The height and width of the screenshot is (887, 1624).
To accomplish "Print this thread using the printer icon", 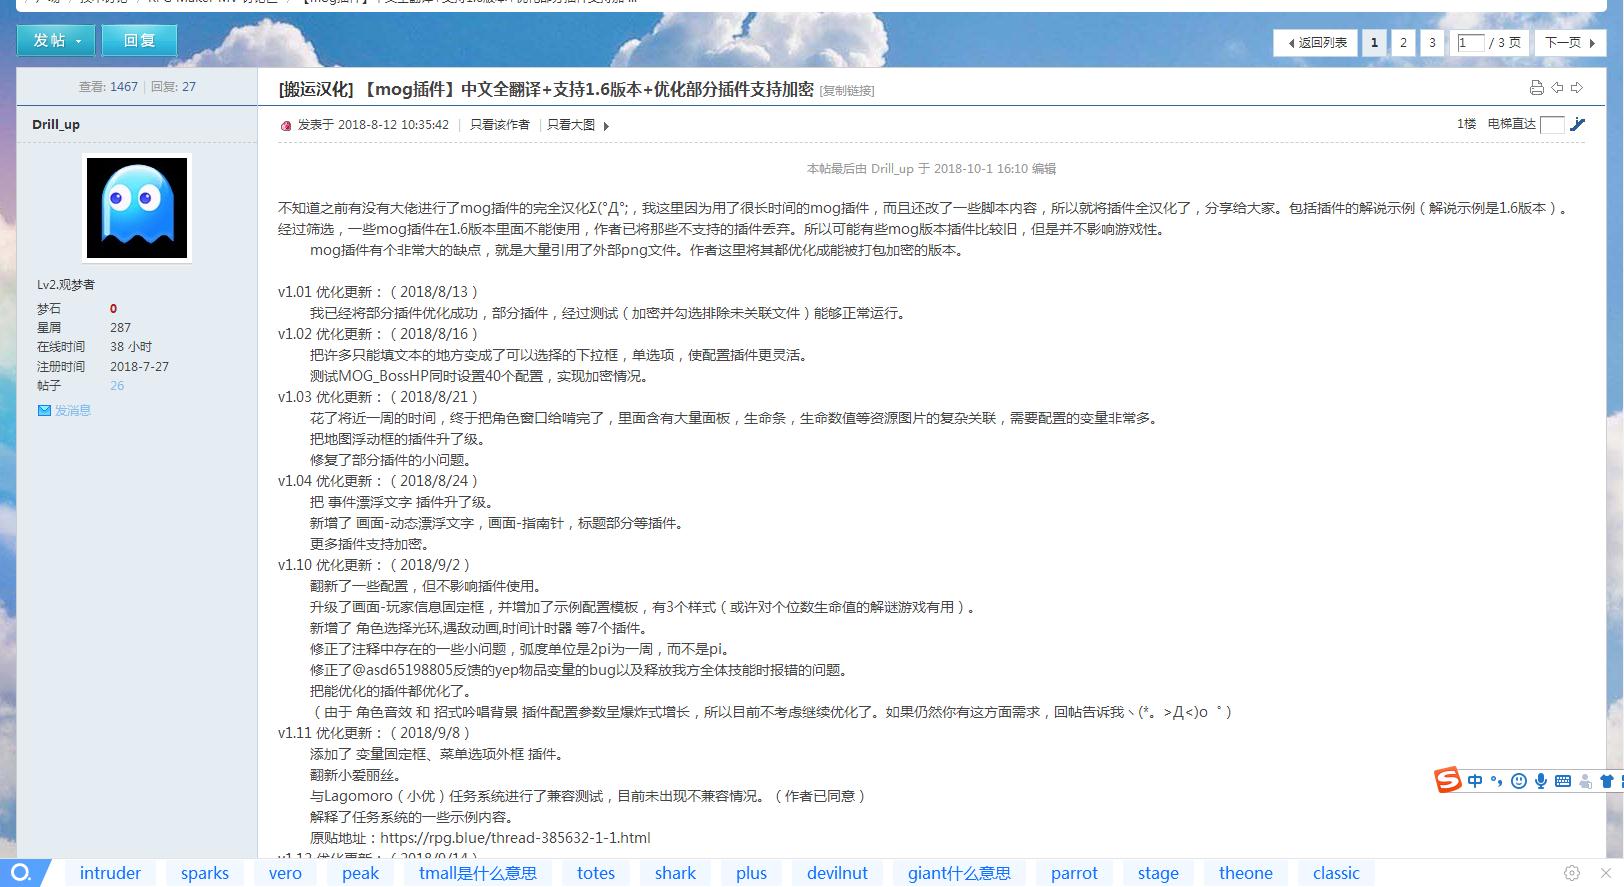I will [1537, 88].
